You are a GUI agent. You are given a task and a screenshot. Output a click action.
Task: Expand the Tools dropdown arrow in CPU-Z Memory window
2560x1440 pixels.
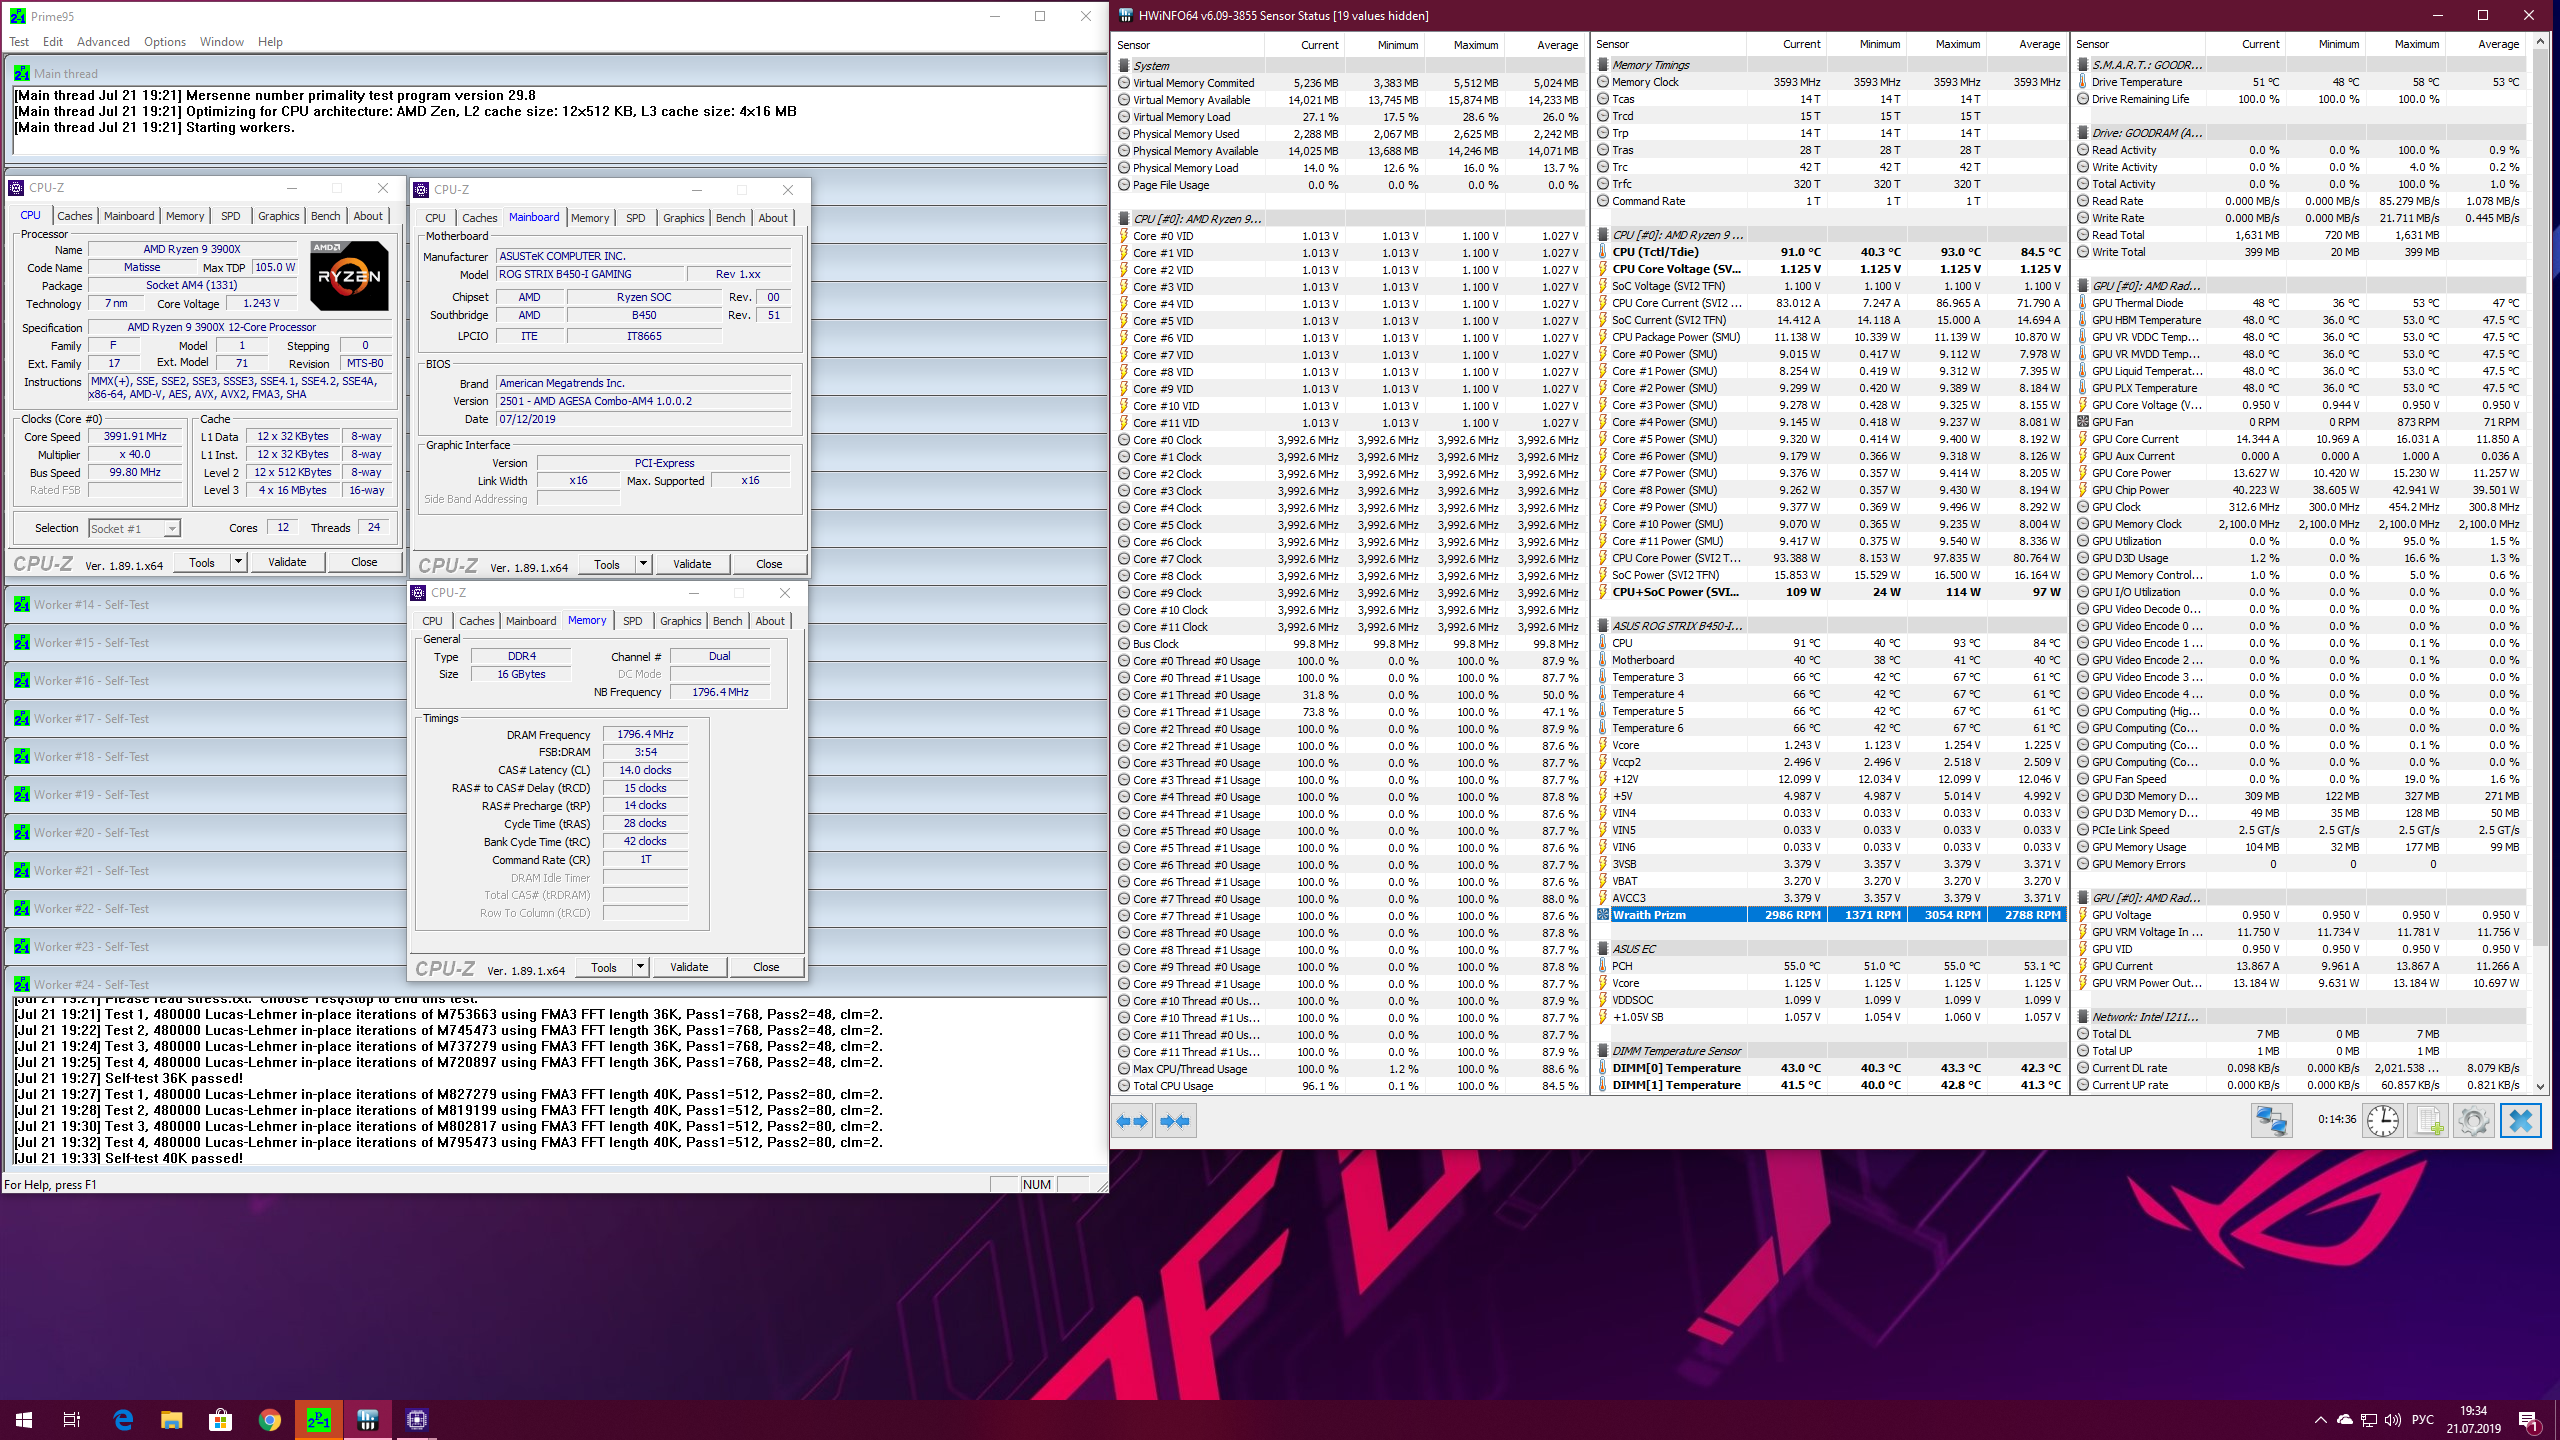641,967
